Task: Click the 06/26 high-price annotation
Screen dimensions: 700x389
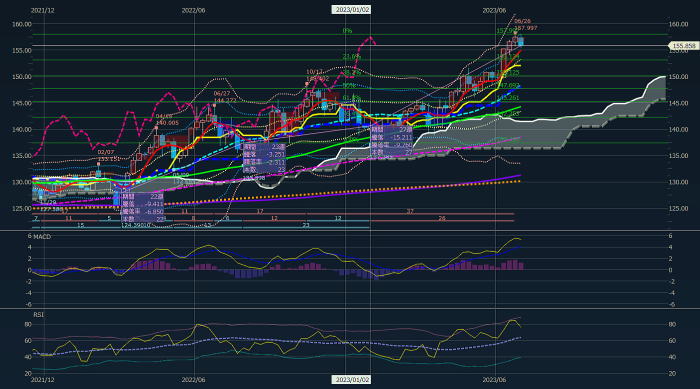Action: (525, 25)
